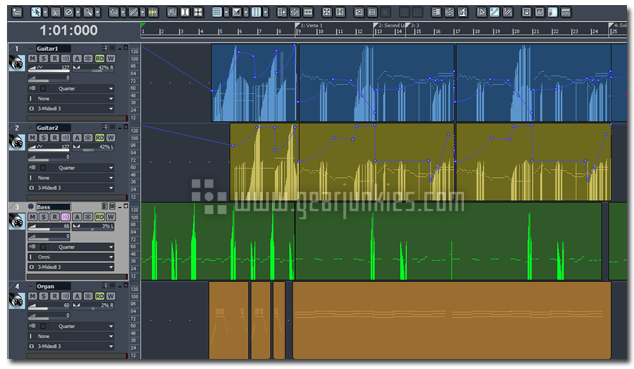The width and height of the screenshot is (634, 369).
Task: Open Organ input None dropdown
Action: click(x=71, y=336)
